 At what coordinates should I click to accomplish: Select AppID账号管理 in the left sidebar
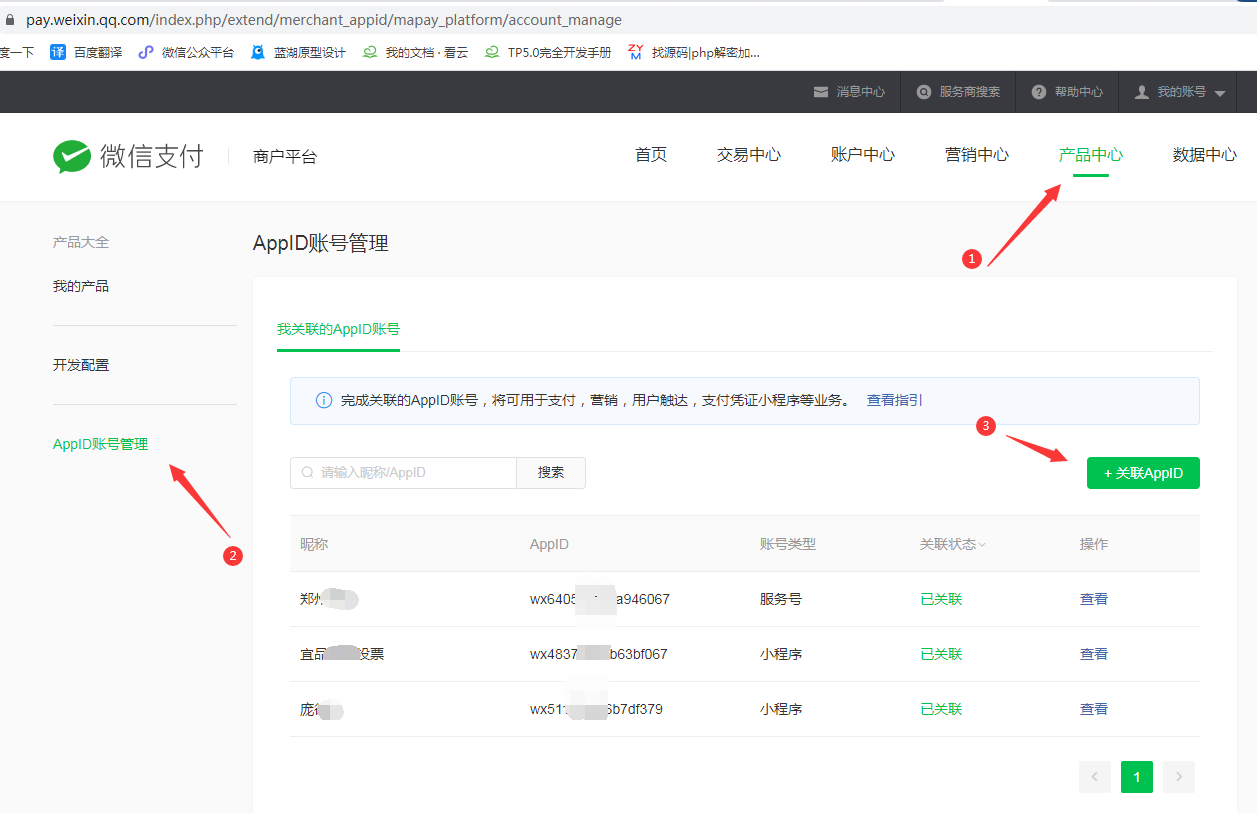click(x=100, y=444)
